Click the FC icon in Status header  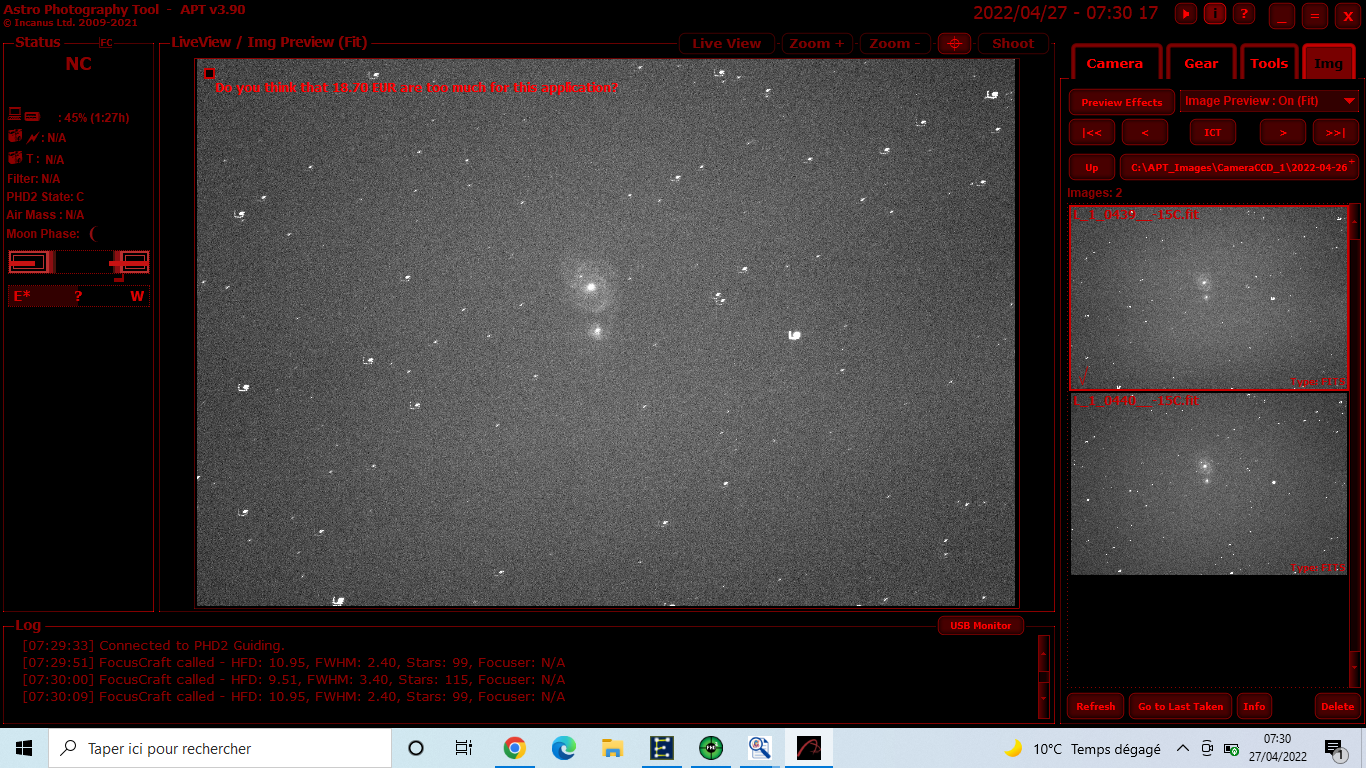click(x=106, y=43)
